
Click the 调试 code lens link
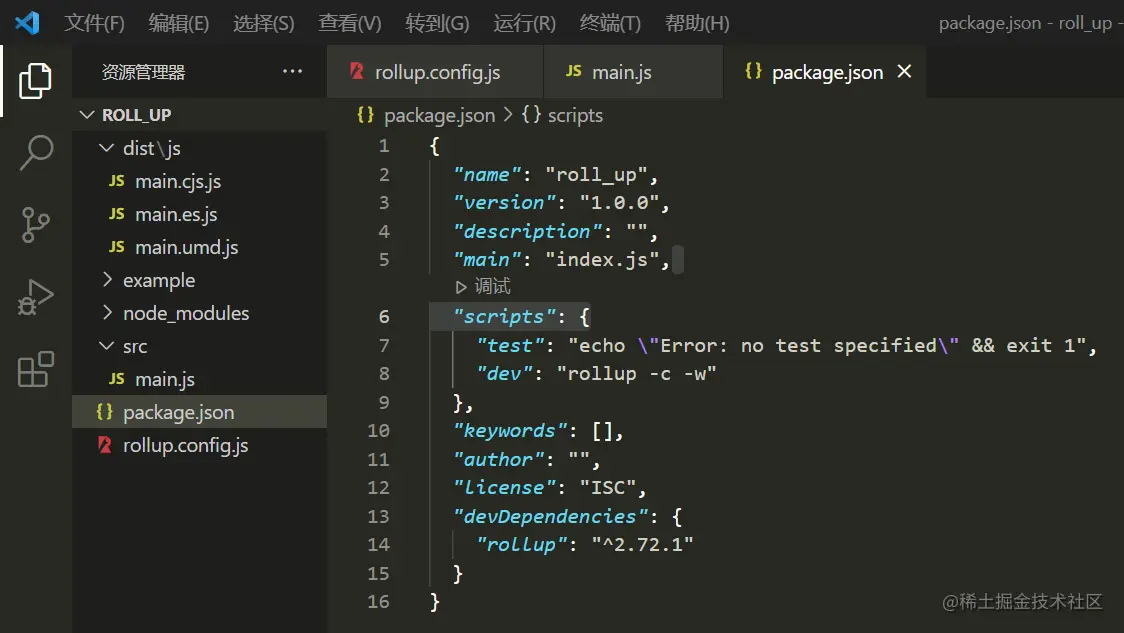[492, 287]
